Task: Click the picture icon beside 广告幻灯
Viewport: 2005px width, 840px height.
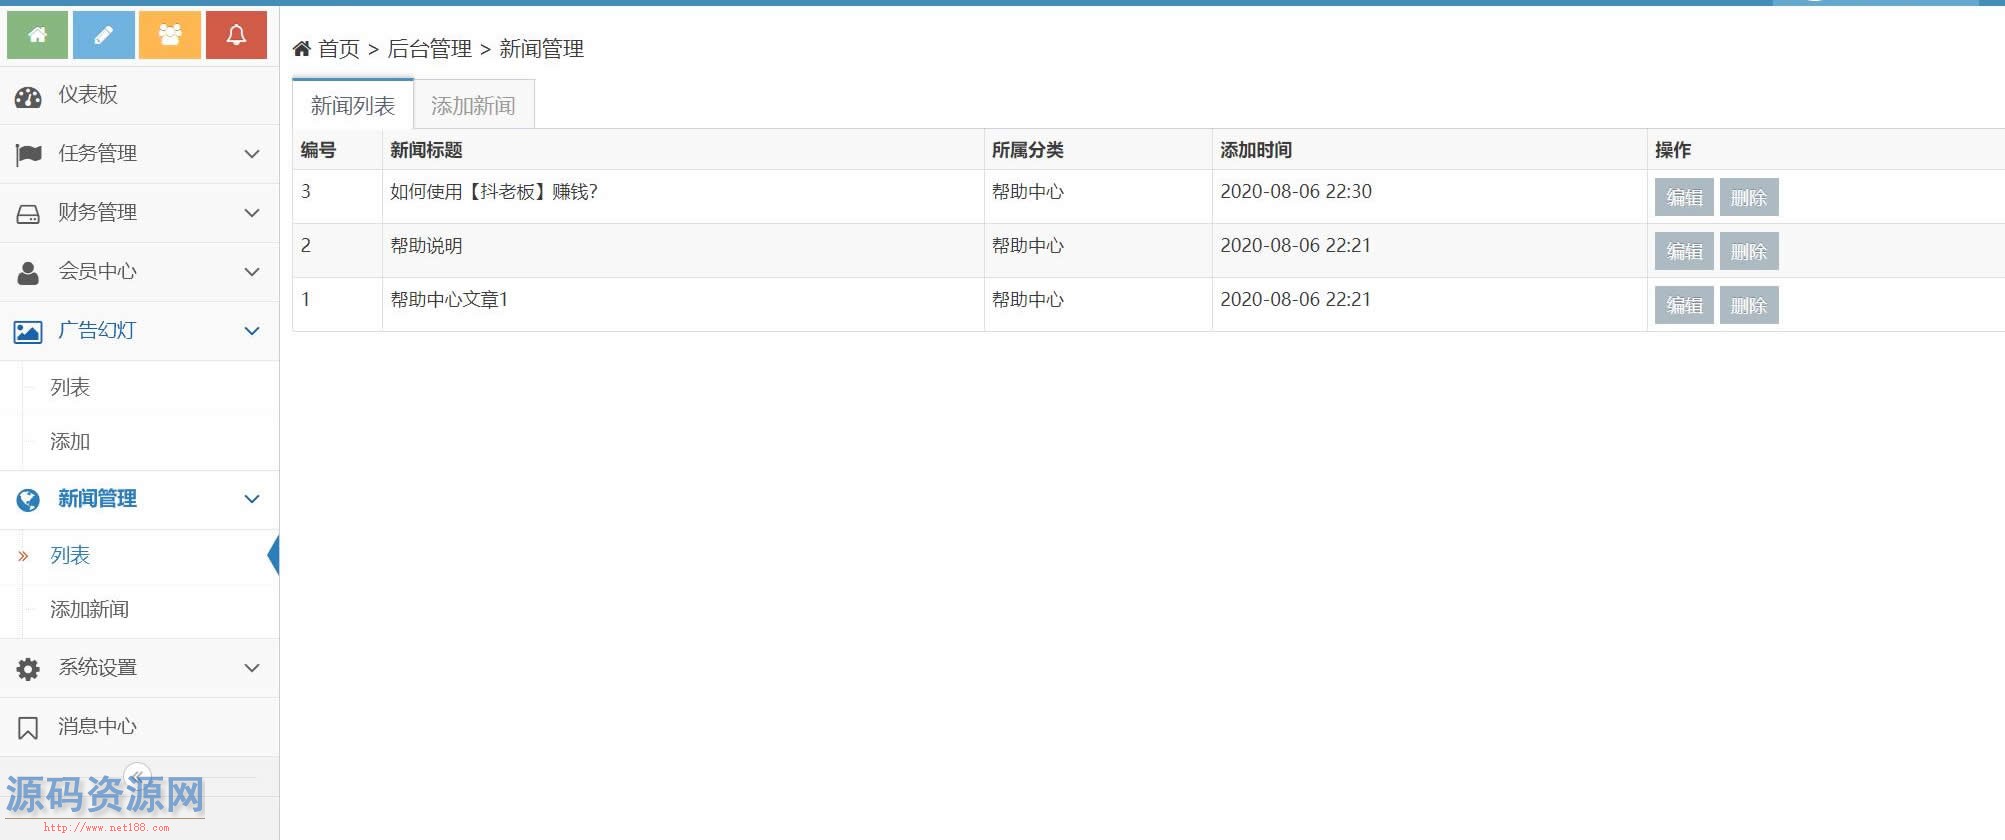Action: click(28, 331)
